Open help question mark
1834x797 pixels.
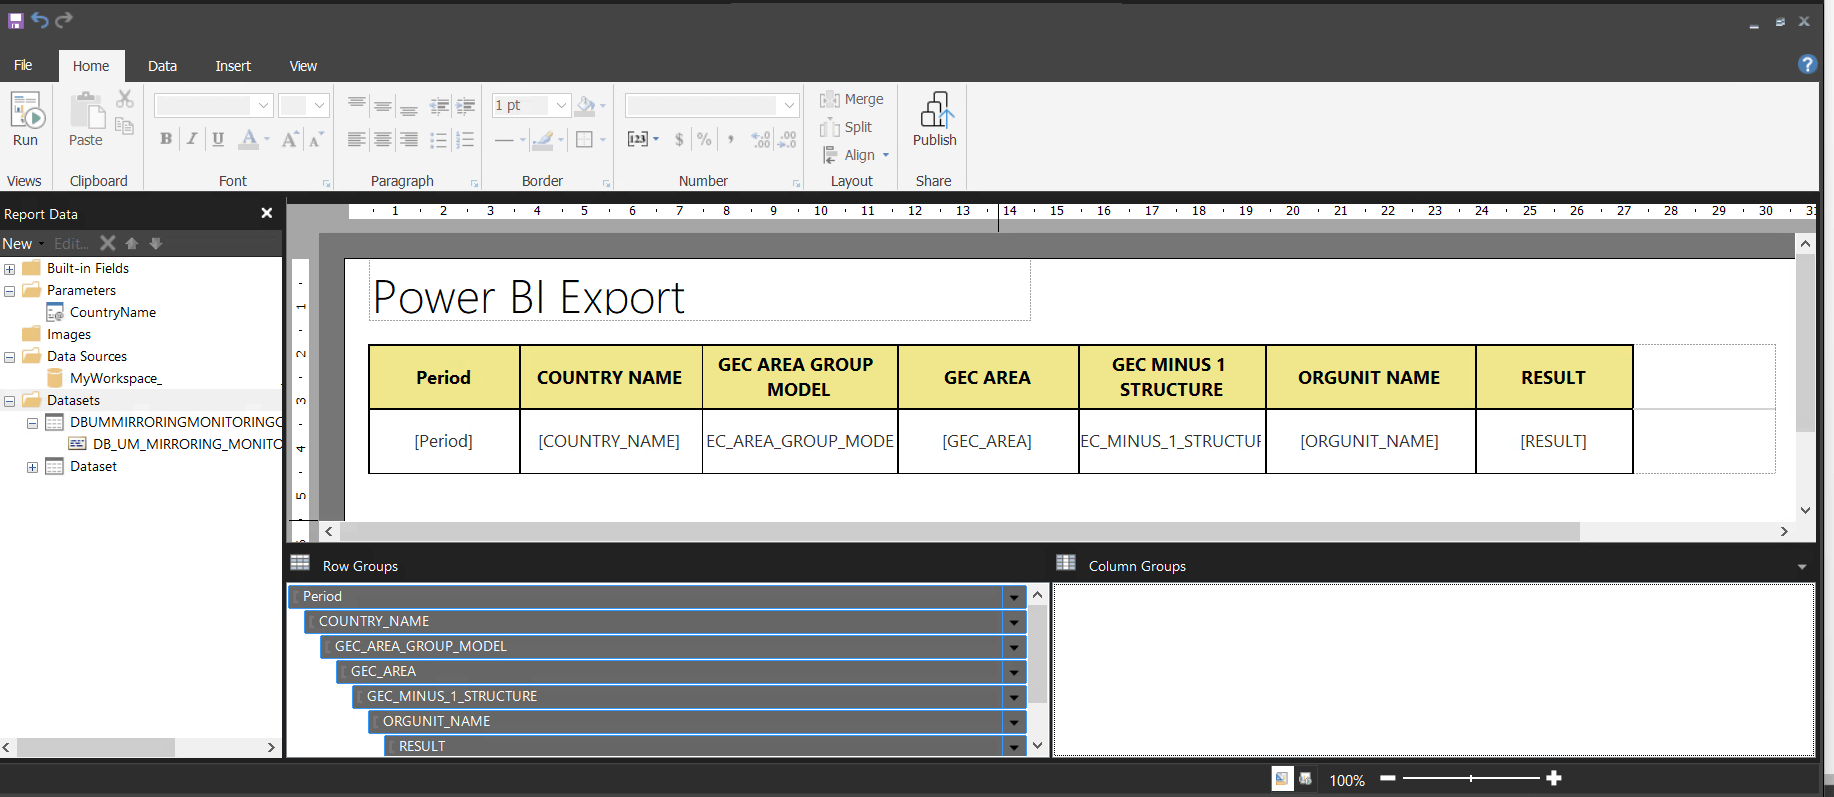[x=1807, y=64]
